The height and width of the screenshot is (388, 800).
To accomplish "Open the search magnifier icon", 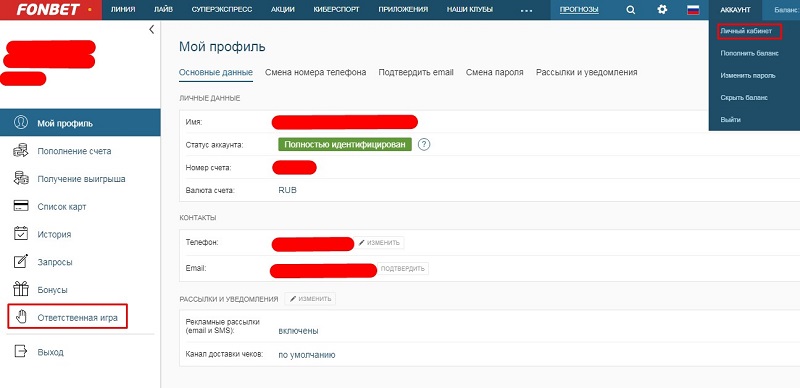I will pos(631,10).
